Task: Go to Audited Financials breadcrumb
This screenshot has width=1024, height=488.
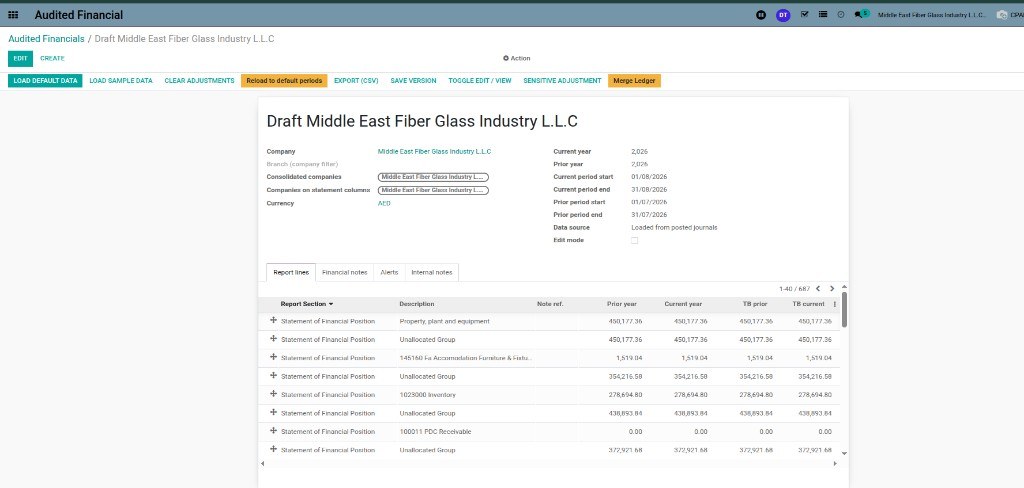Action: click(46, 39)
